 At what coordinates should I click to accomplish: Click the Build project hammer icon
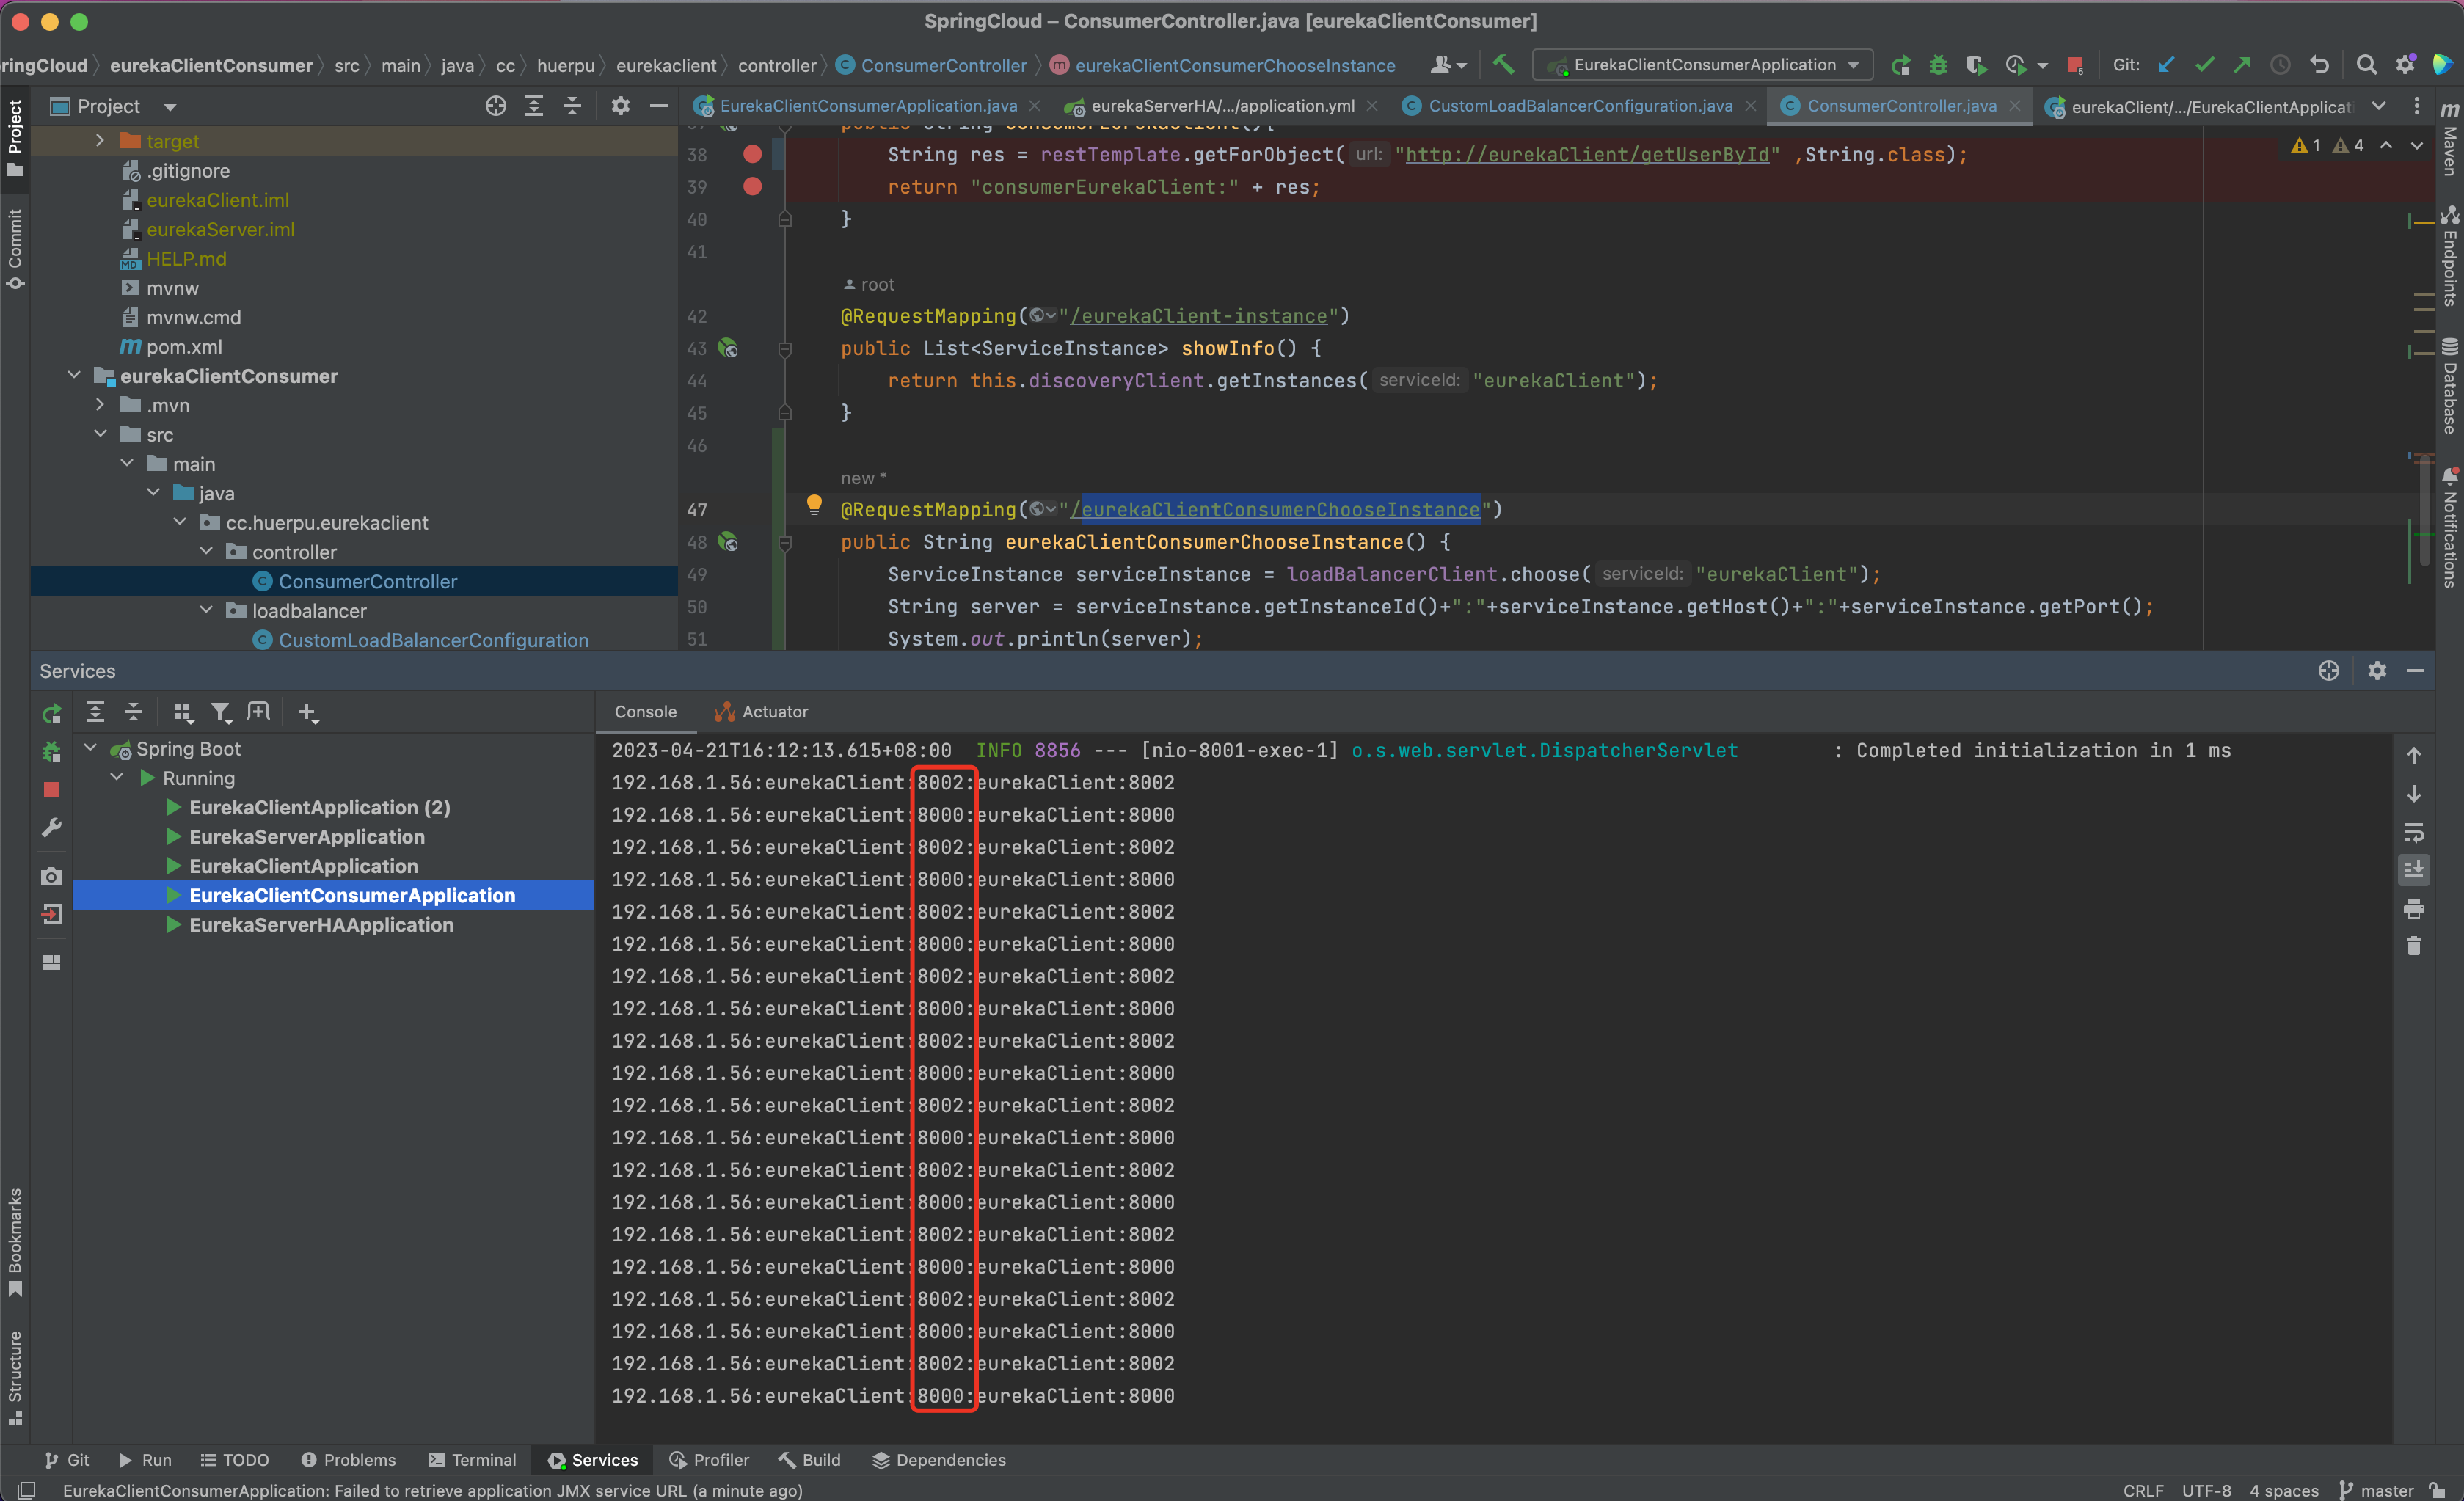pos(1502,65)
